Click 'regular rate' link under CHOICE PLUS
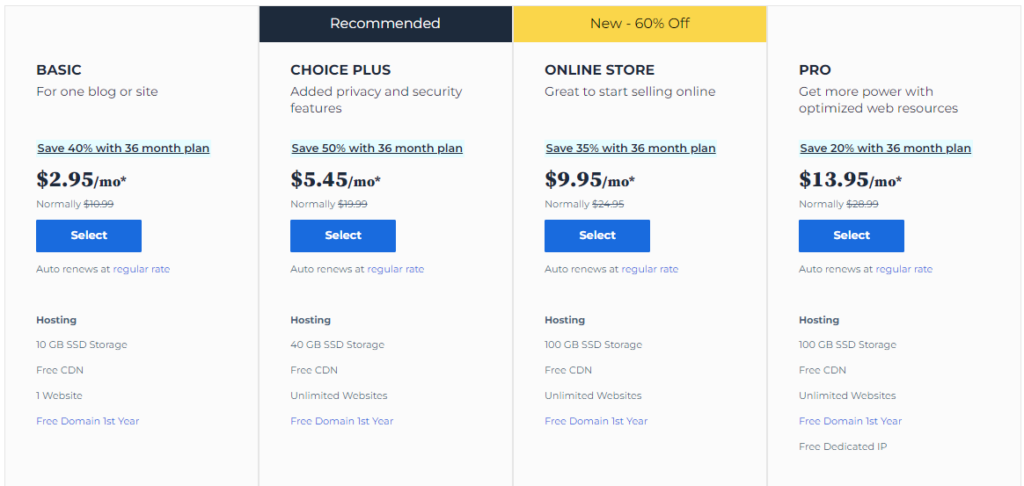Viewport: 1024px width, 486px height. [395, 269]
